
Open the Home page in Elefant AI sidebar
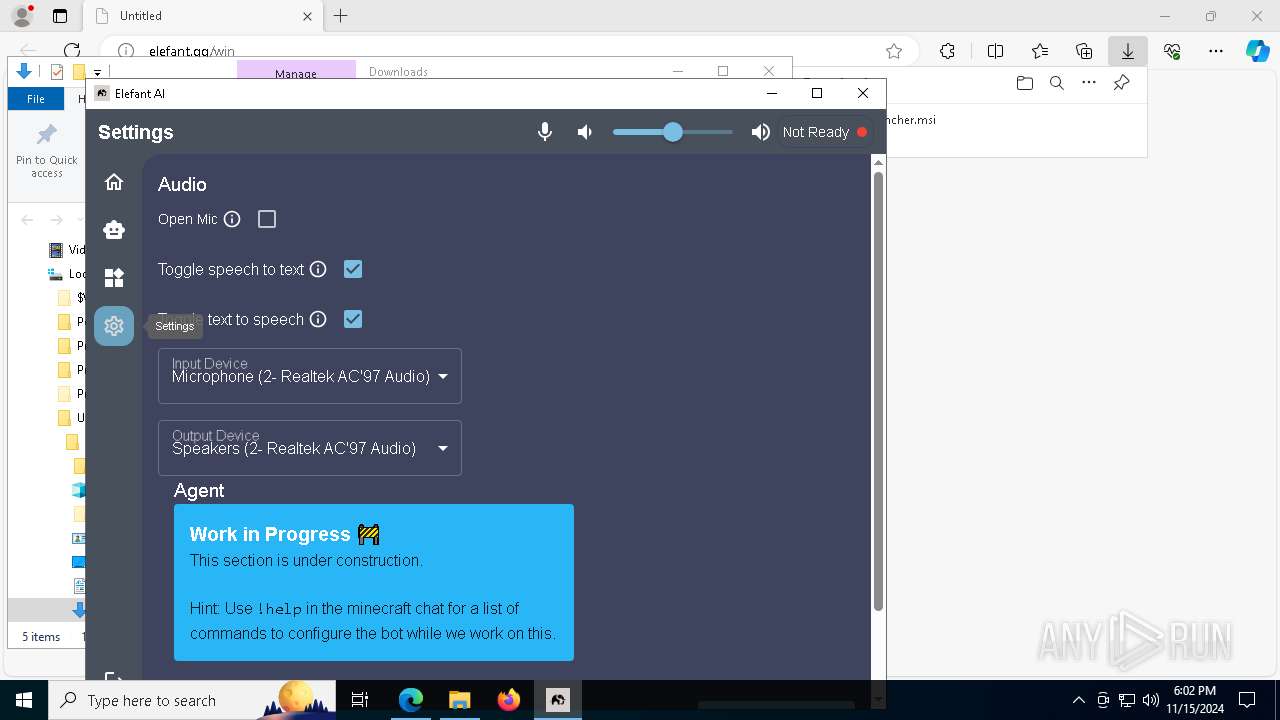pyautogui.click(x=114, y=182)
